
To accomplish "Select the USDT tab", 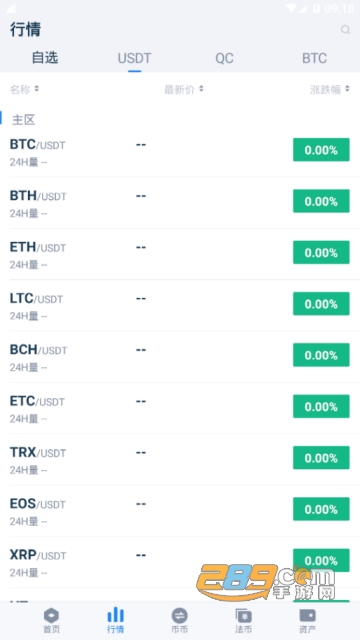I will tap(134, 58).
